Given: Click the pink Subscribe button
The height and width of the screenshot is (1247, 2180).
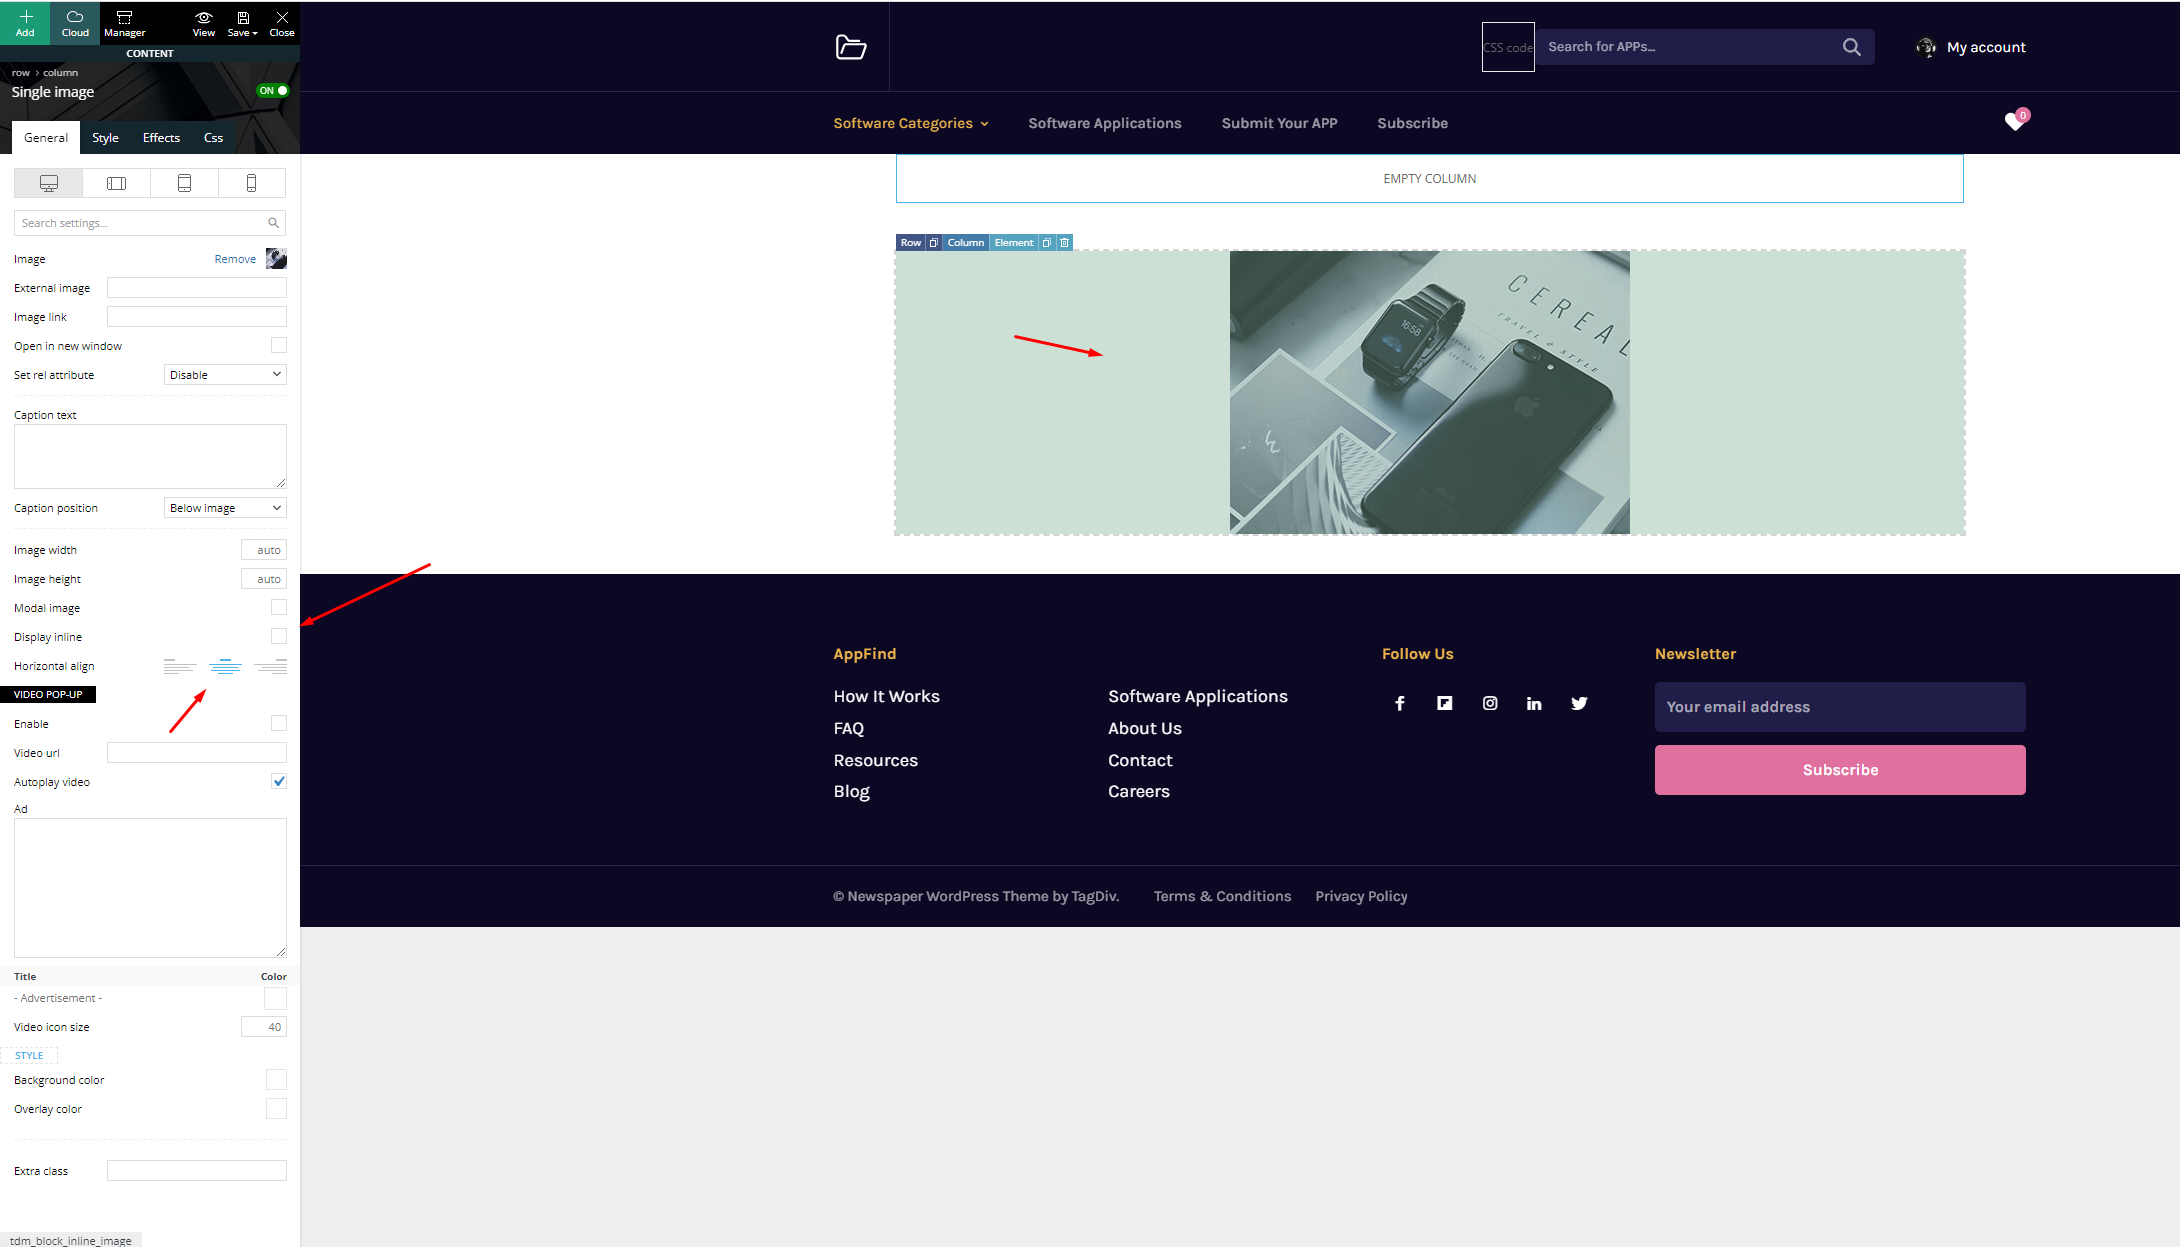Looking at the screenshot, I should (x=1840, y=770).
